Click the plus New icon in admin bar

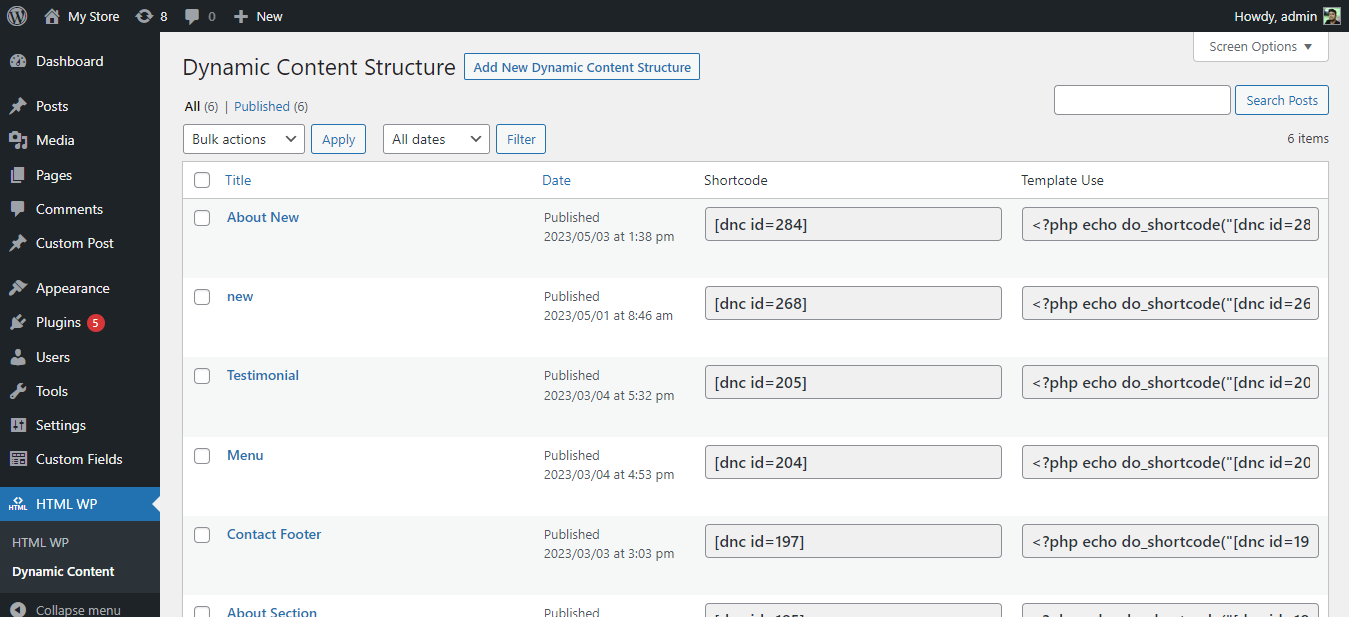240,16
